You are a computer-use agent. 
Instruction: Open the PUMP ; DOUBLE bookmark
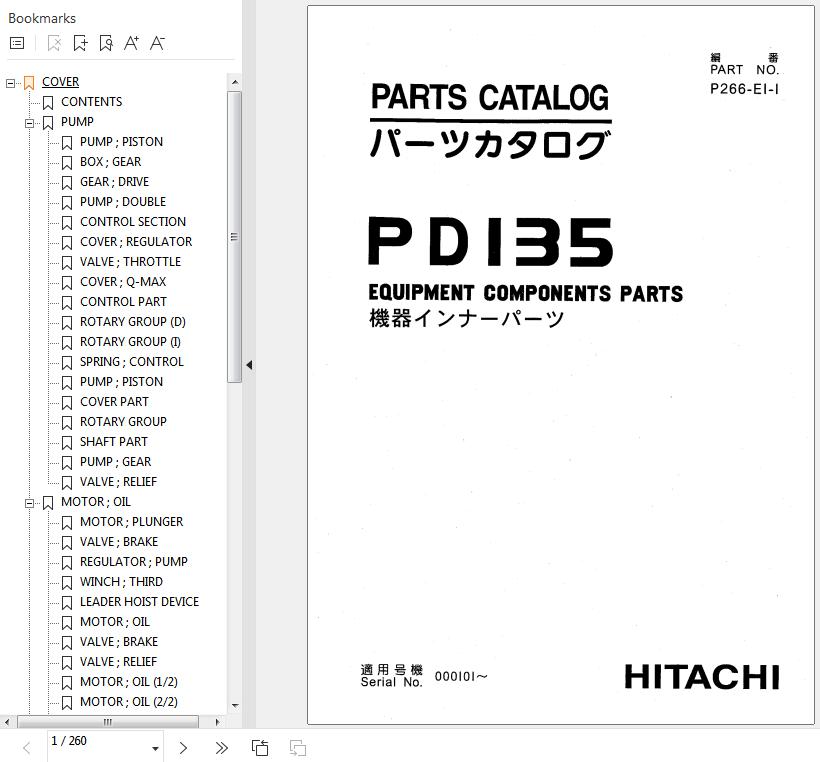coord(123,201)
